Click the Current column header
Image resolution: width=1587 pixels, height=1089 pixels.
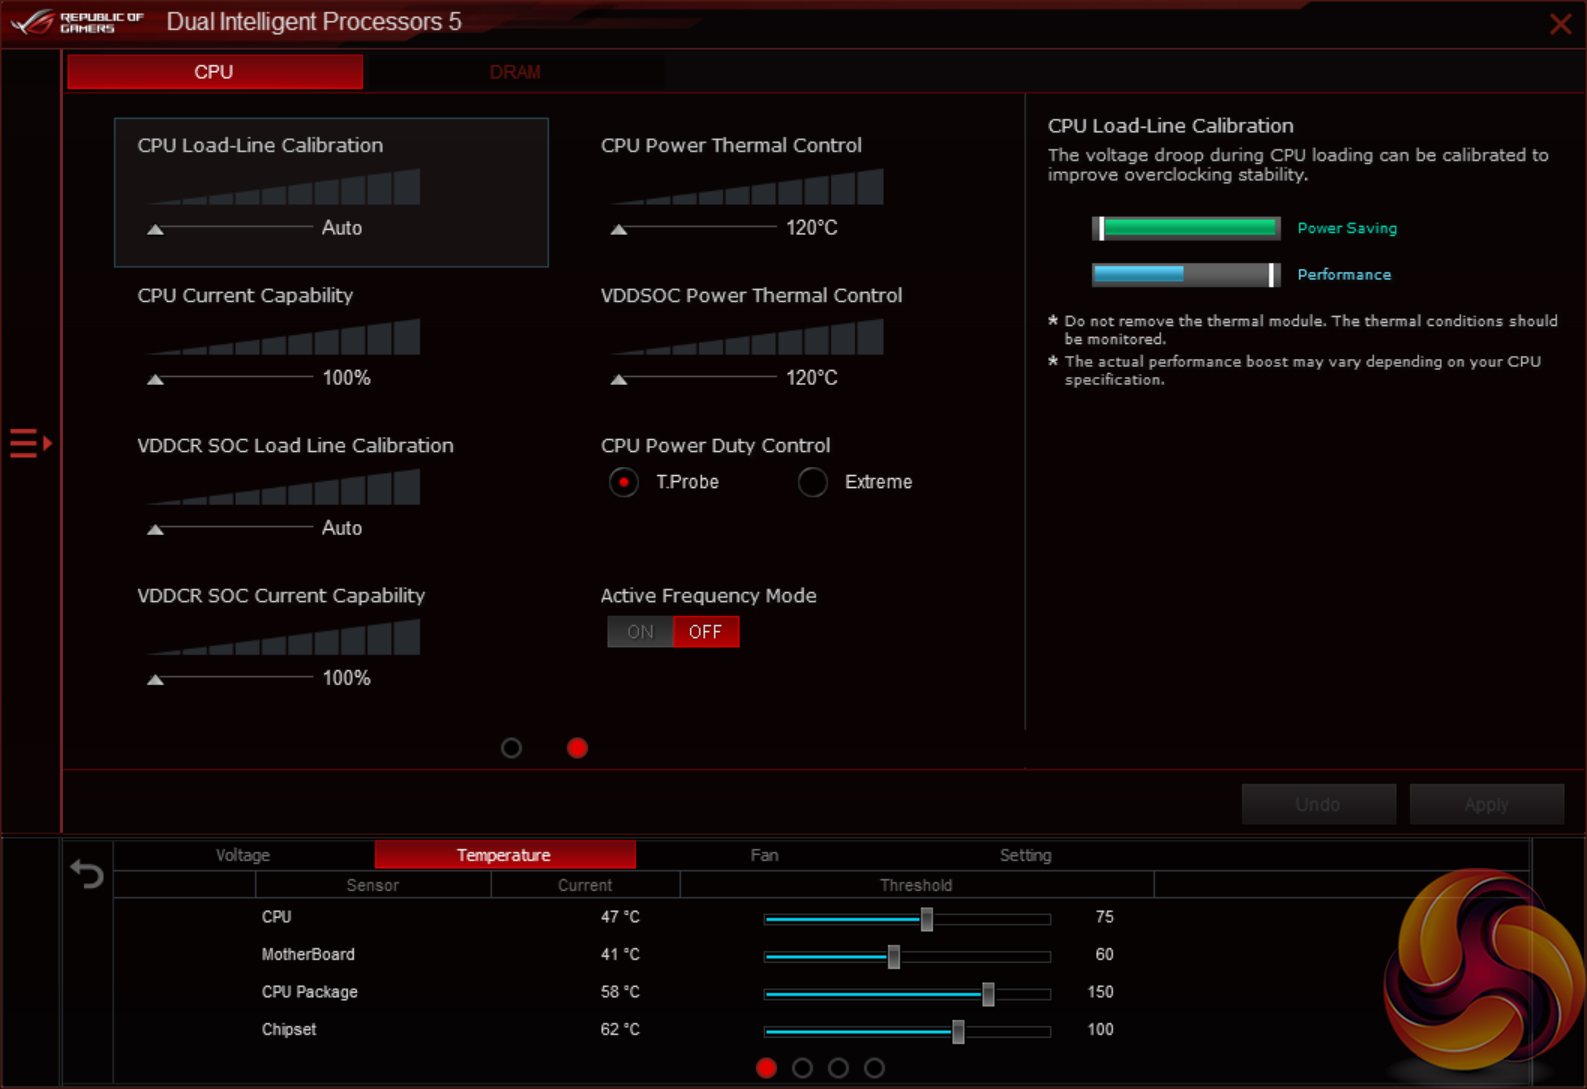click(585, 885)
